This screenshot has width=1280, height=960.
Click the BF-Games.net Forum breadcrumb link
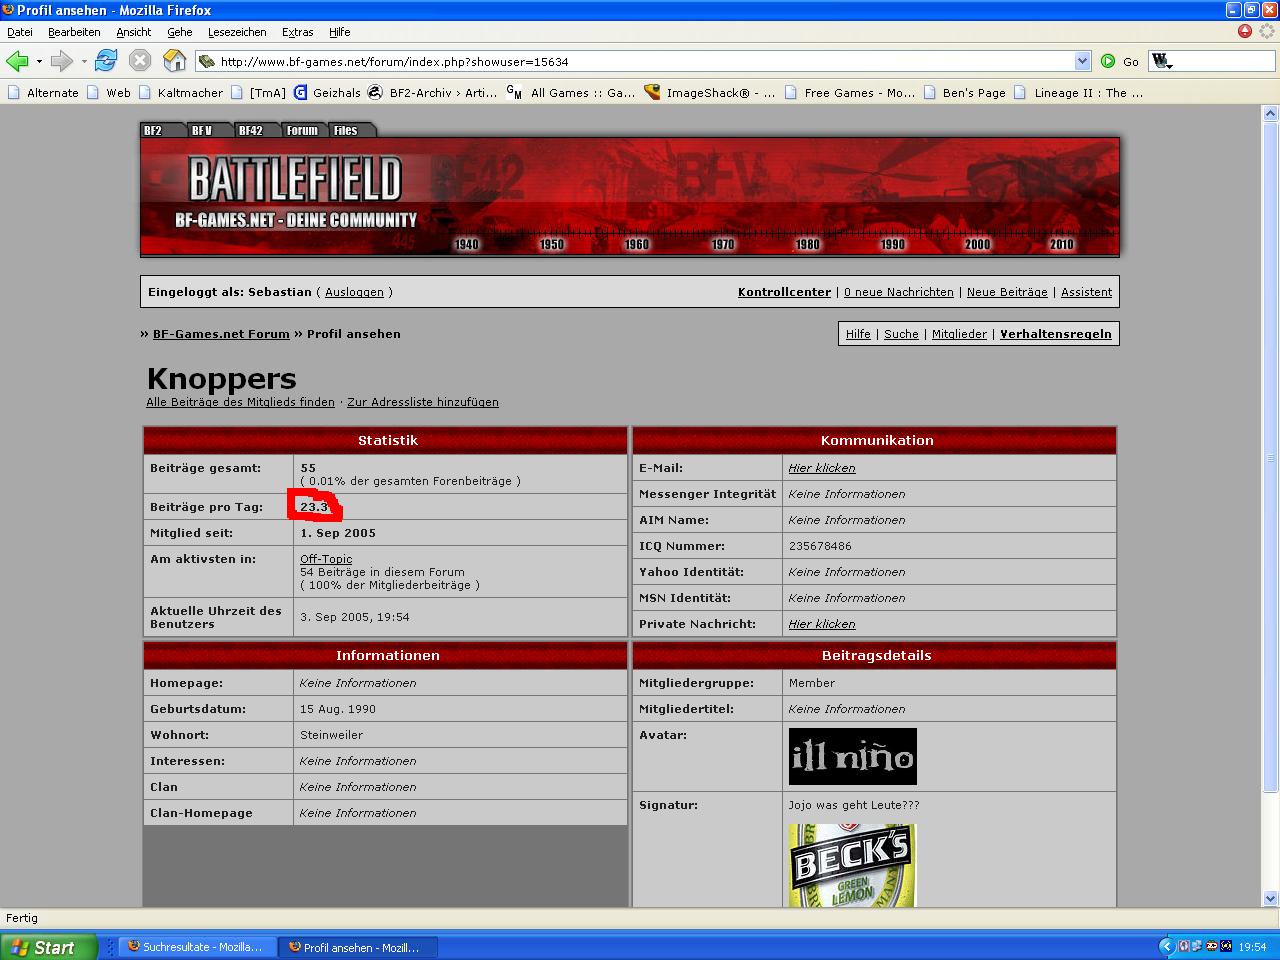click(221, 334)
